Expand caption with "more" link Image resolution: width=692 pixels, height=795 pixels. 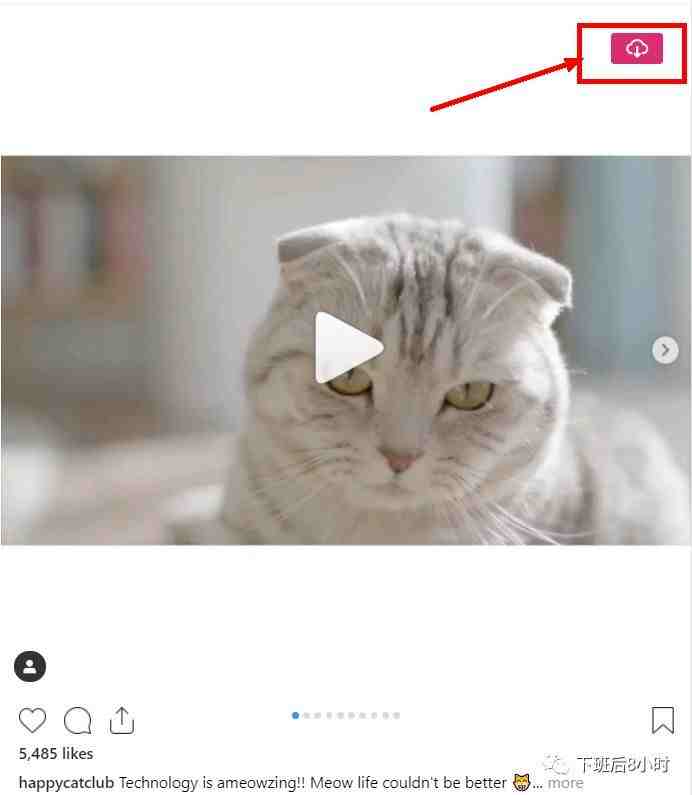point(565,783)
